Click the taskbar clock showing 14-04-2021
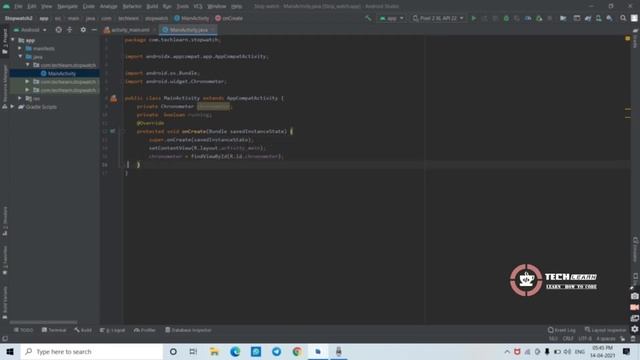Image resolution: width=640 pixels, height=360 pixels. point(602,351)
